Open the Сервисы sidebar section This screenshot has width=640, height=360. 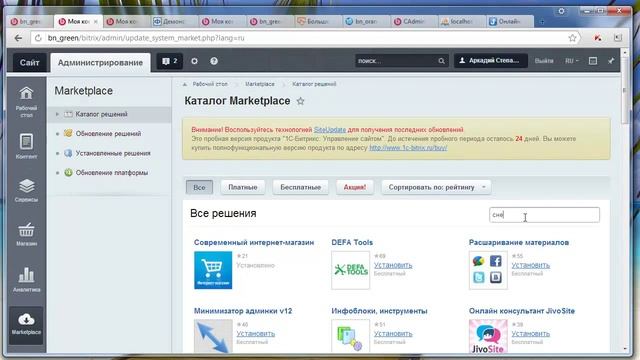[26, 190]
